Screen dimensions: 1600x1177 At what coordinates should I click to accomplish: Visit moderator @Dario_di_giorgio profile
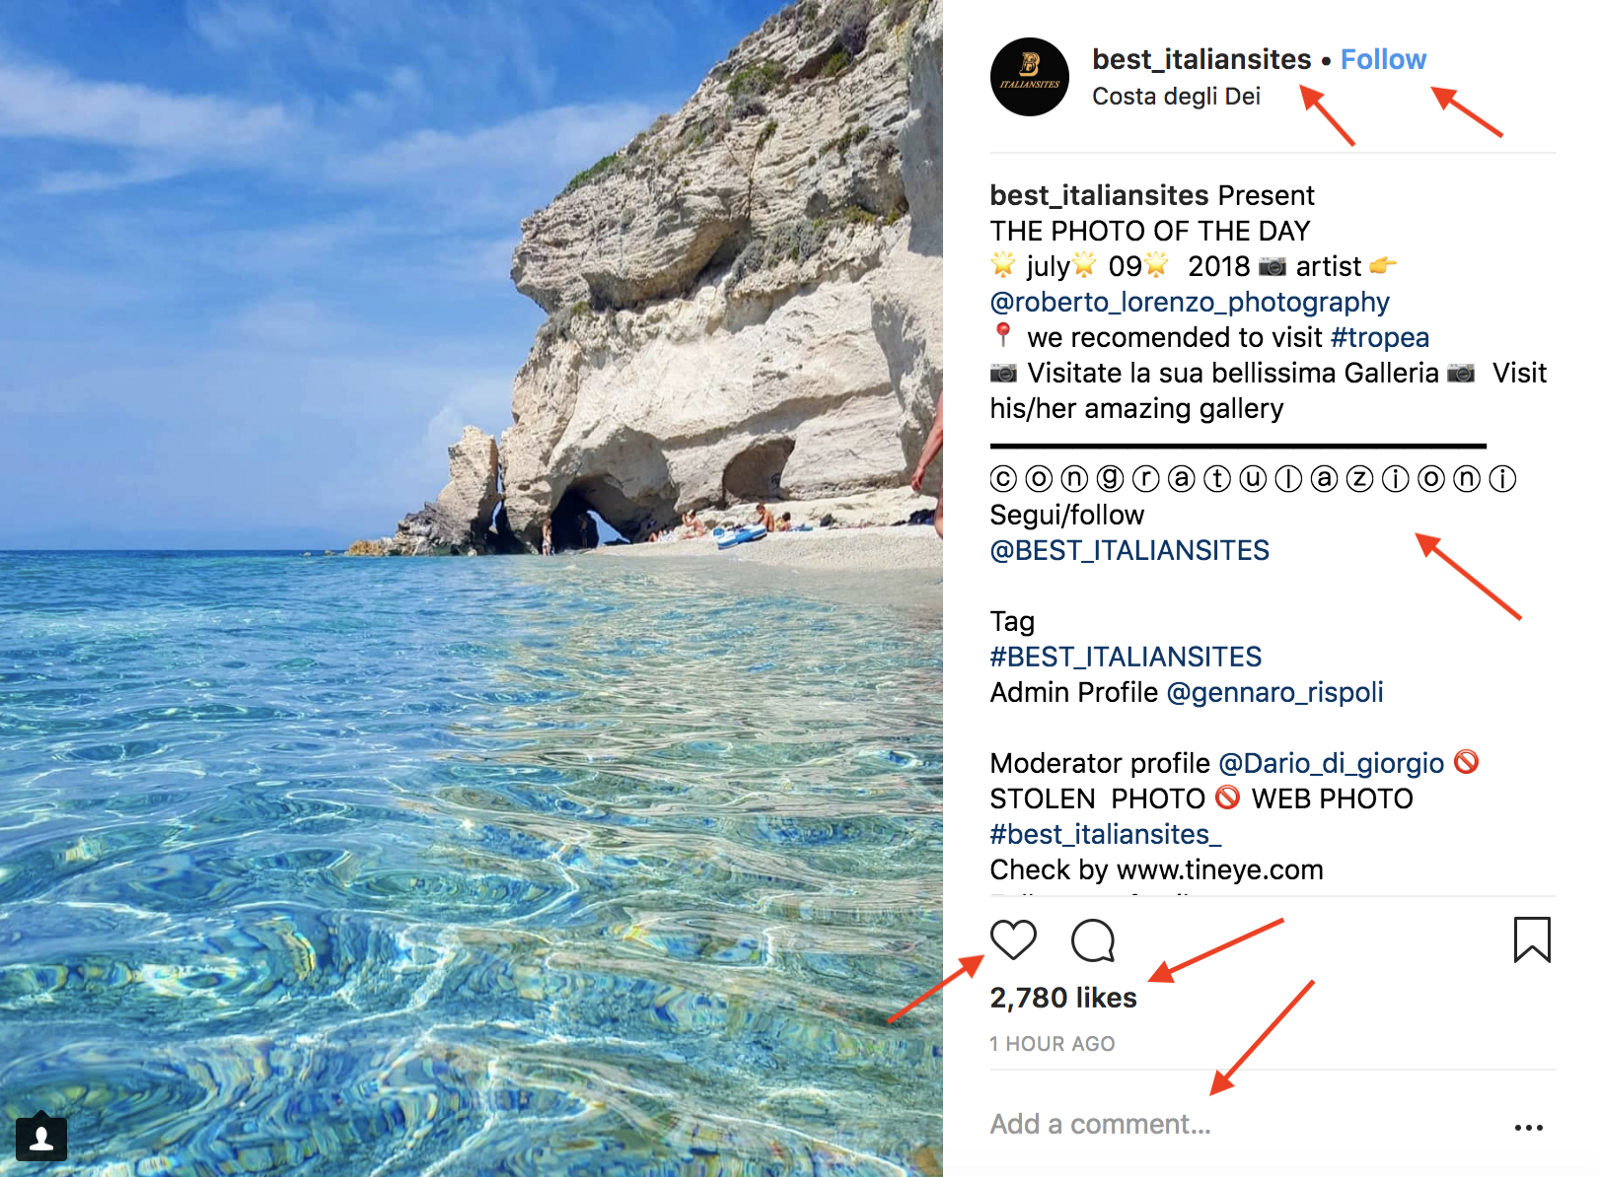click(x=1331, y=764)
